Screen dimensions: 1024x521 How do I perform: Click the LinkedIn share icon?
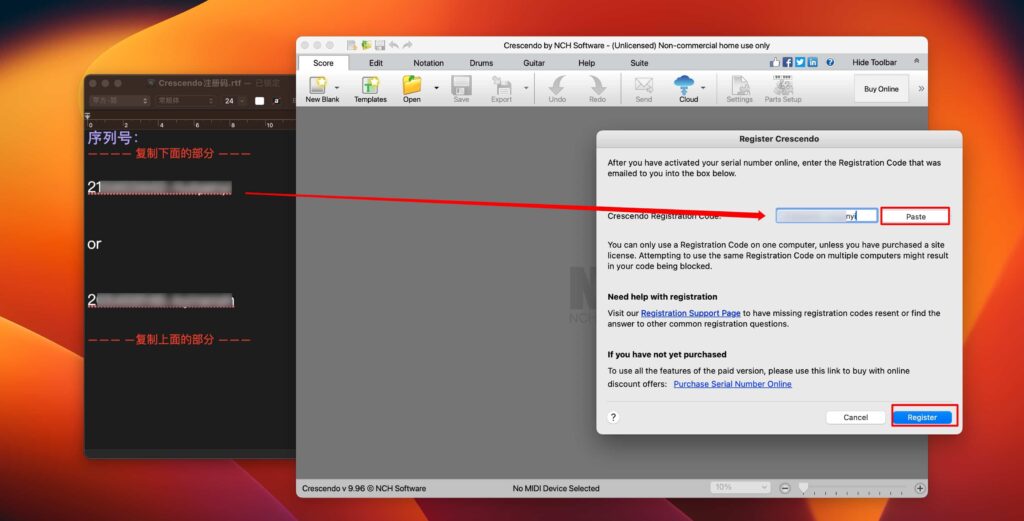click(x=812, y=63)
